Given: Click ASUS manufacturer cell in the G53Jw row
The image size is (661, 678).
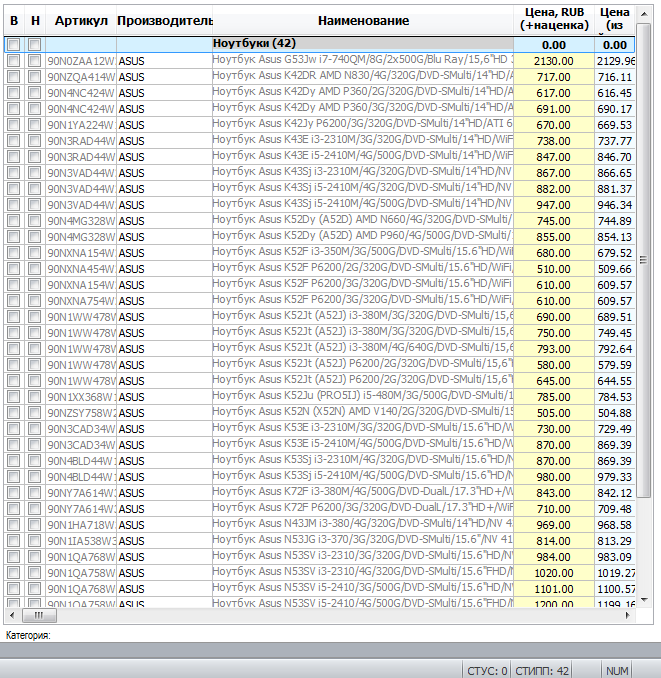Looking at the screenshot, I should [164, 61].
